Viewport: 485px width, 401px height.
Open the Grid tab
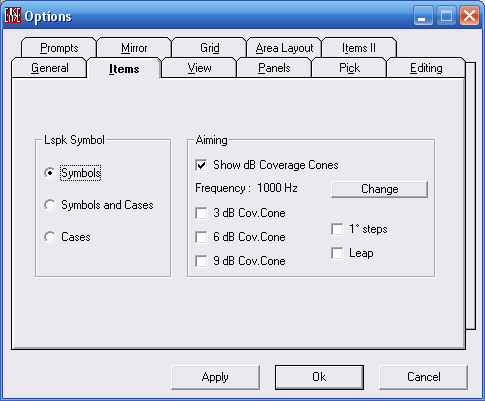point(209,48)
